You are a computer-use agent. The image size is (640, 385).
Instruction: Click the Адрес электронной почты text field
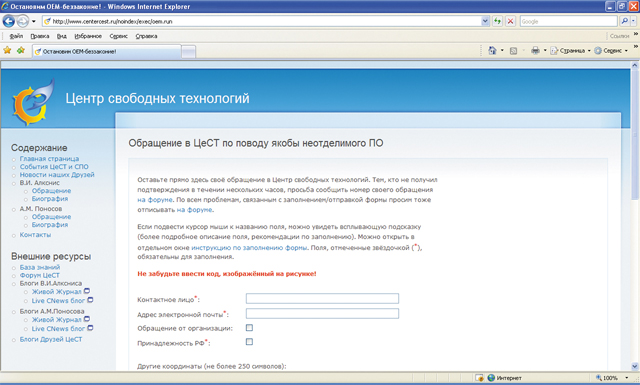(322, 314)
